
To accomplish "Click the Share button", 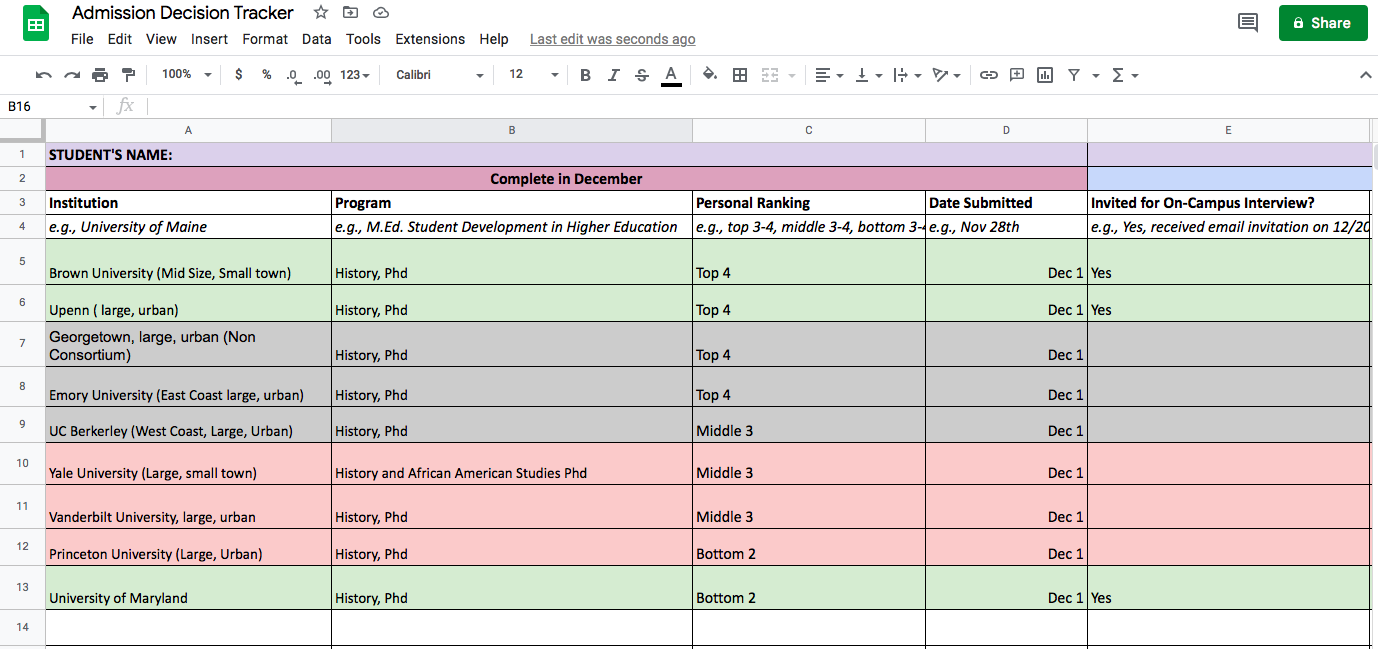I will tap(1323, 21).
